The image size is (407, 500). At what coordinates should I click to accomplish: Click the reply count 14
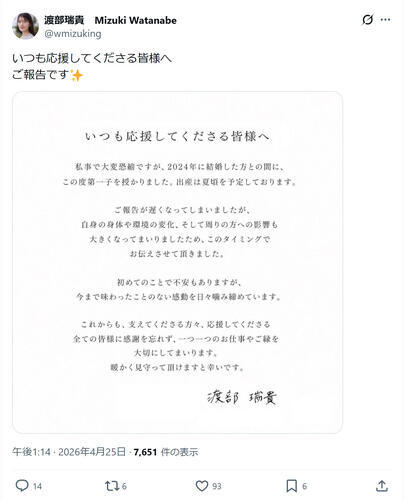click(x=37, y=486)
